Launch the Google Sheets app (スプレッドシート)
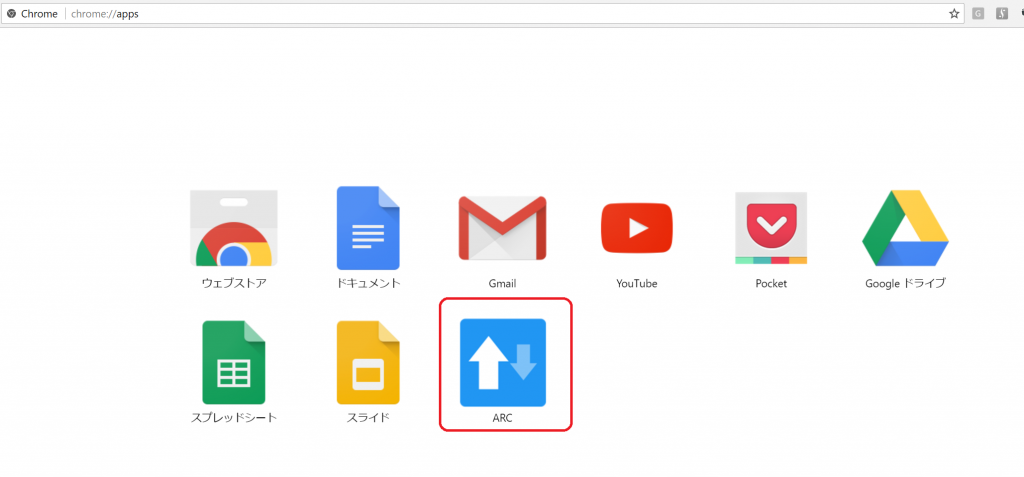 tap(233, 362)
